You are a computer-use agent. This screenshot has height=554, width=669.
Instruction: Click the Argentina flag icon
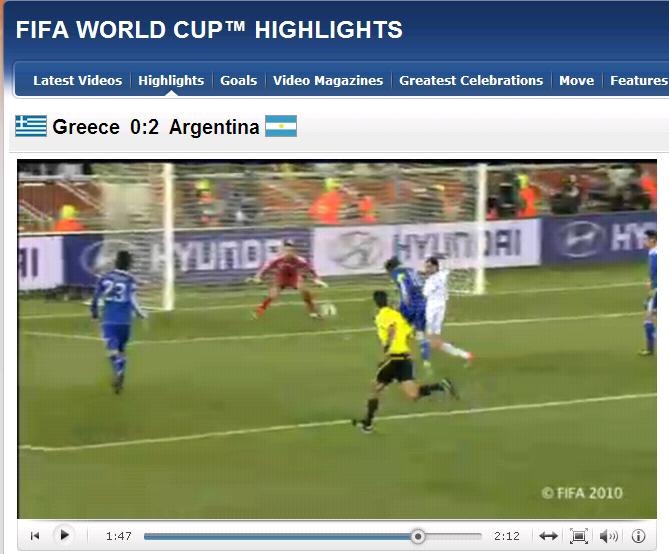tap(281, 126)
